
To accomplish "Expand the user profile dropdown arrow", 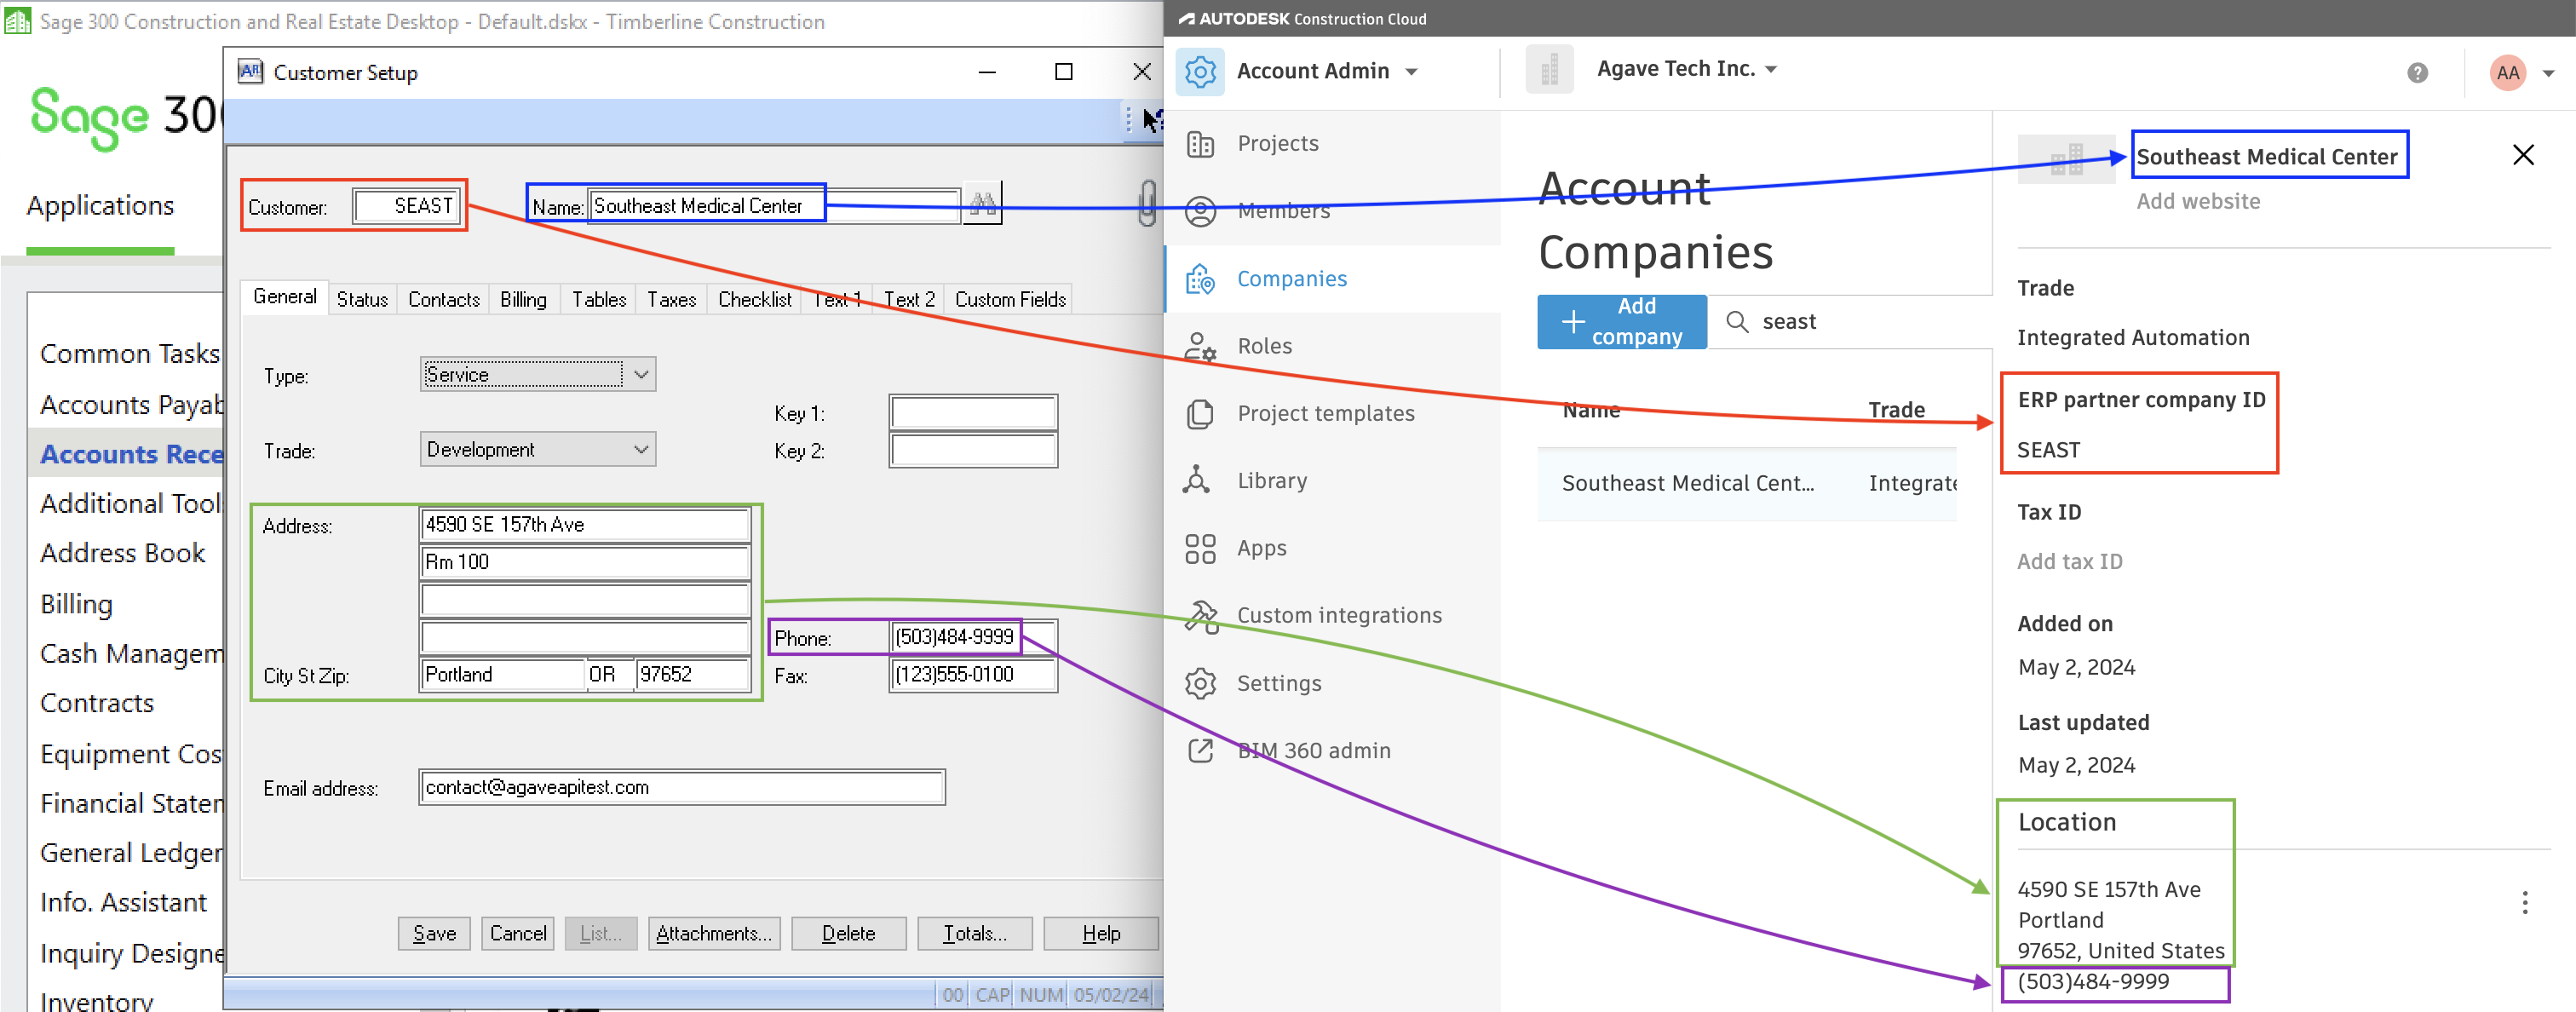I will point(2548,73).
